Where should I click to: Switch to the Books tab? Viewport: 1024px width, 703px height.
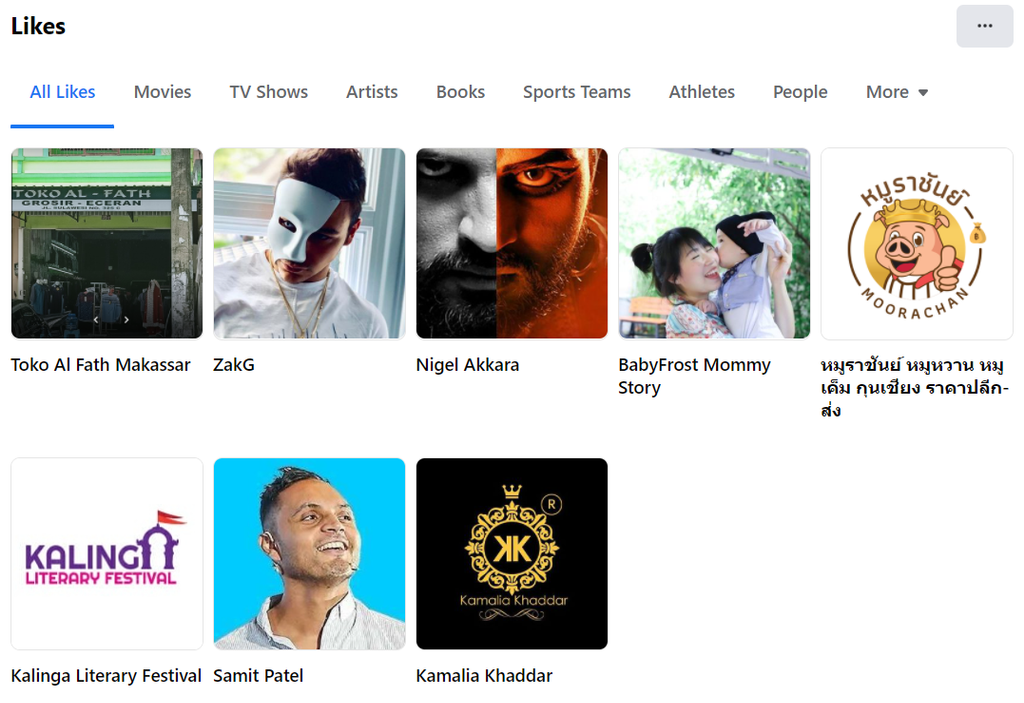point(460,92)
